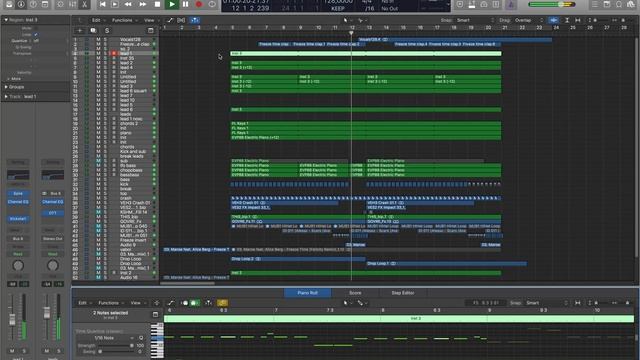Open the Library panel icon
640x360 pixels.
point(9,4)
